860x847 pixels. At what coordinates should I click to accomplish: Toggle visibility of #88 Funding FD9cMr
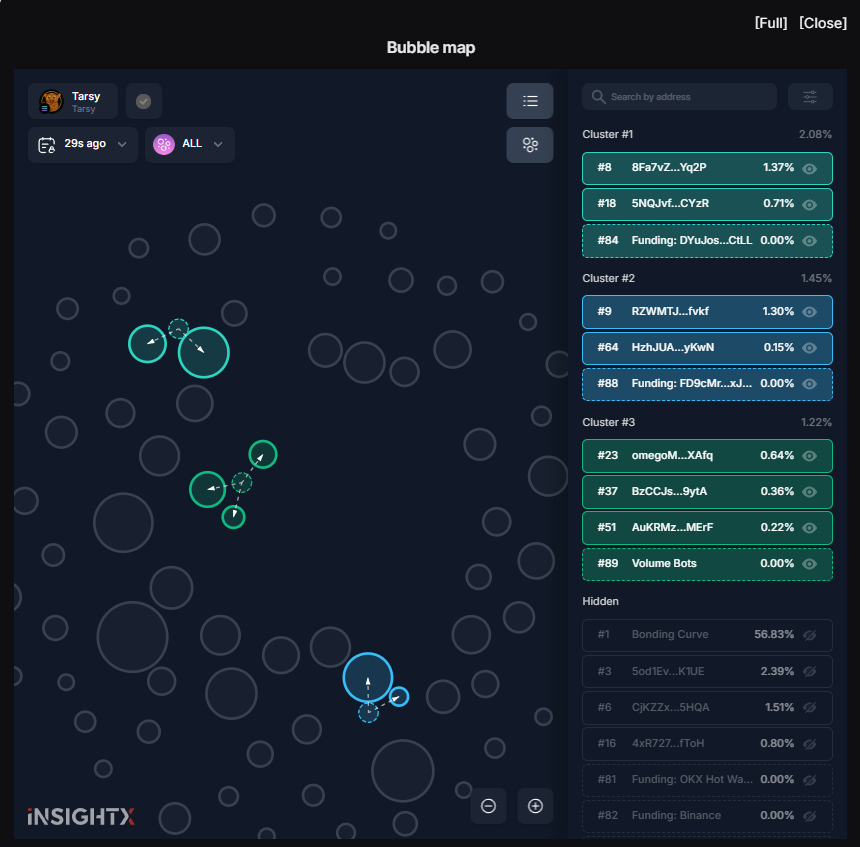pos(810,384)
